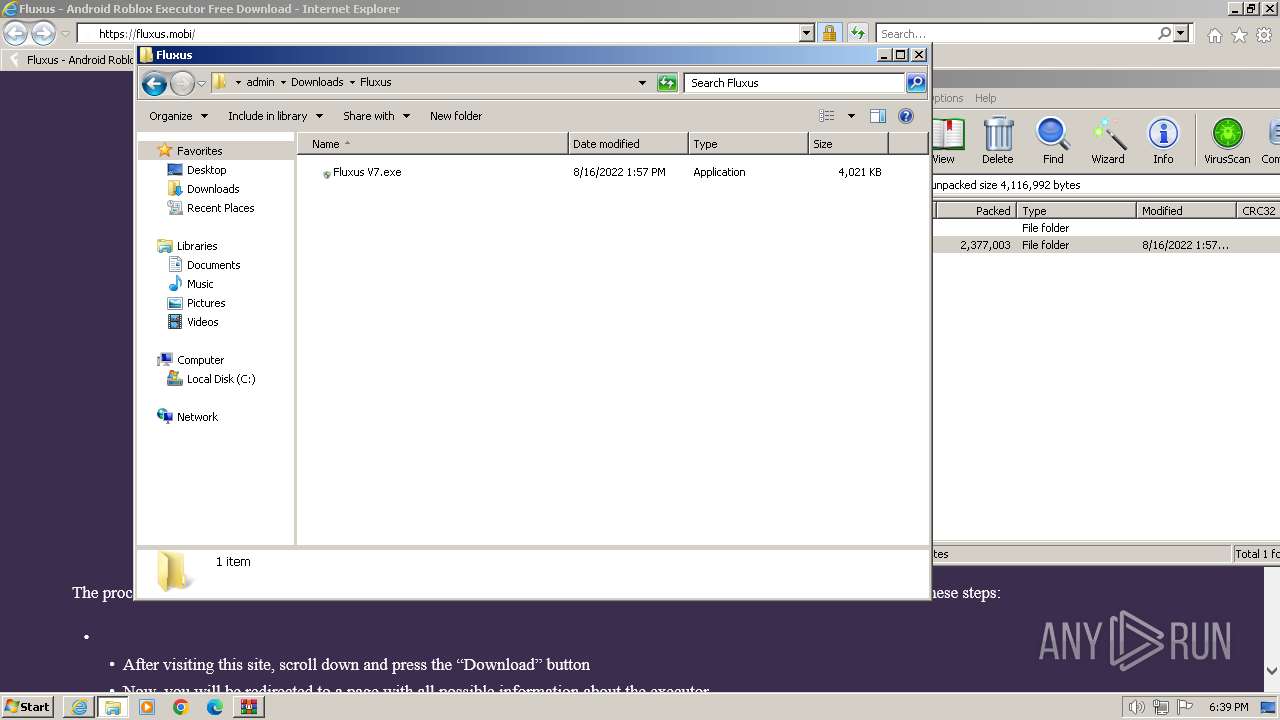Click Internet Explorer forward button

(x=43, y=33)
